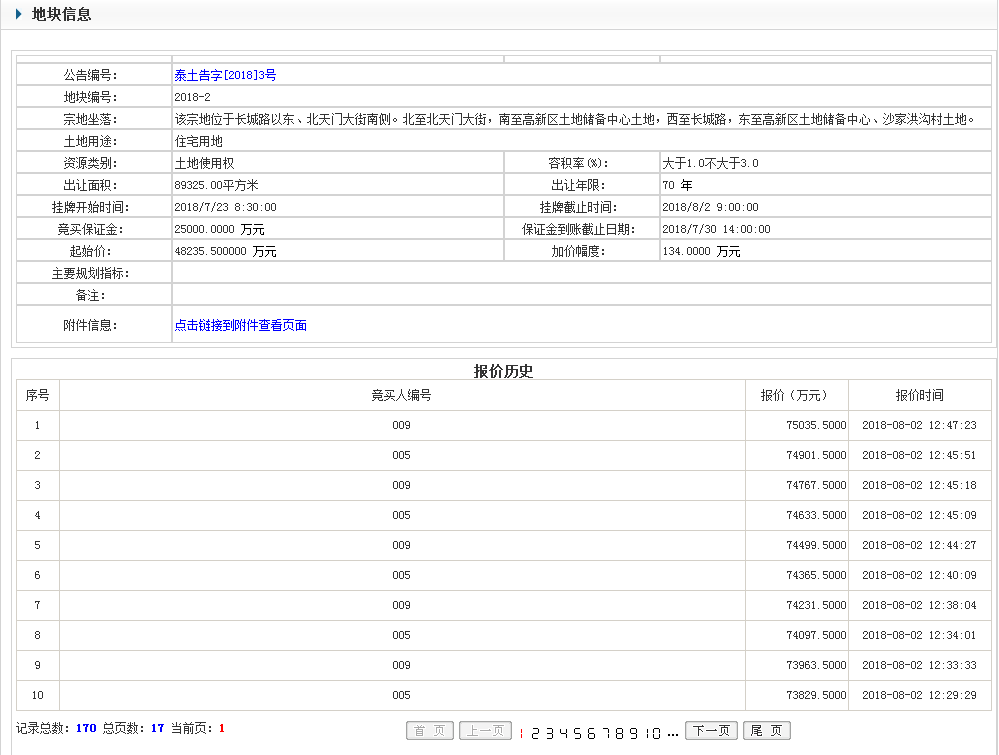Go to page 4 of bid history
Image resolution: width=999 pixels, height=755 pixels.
(x=563, y=733)
